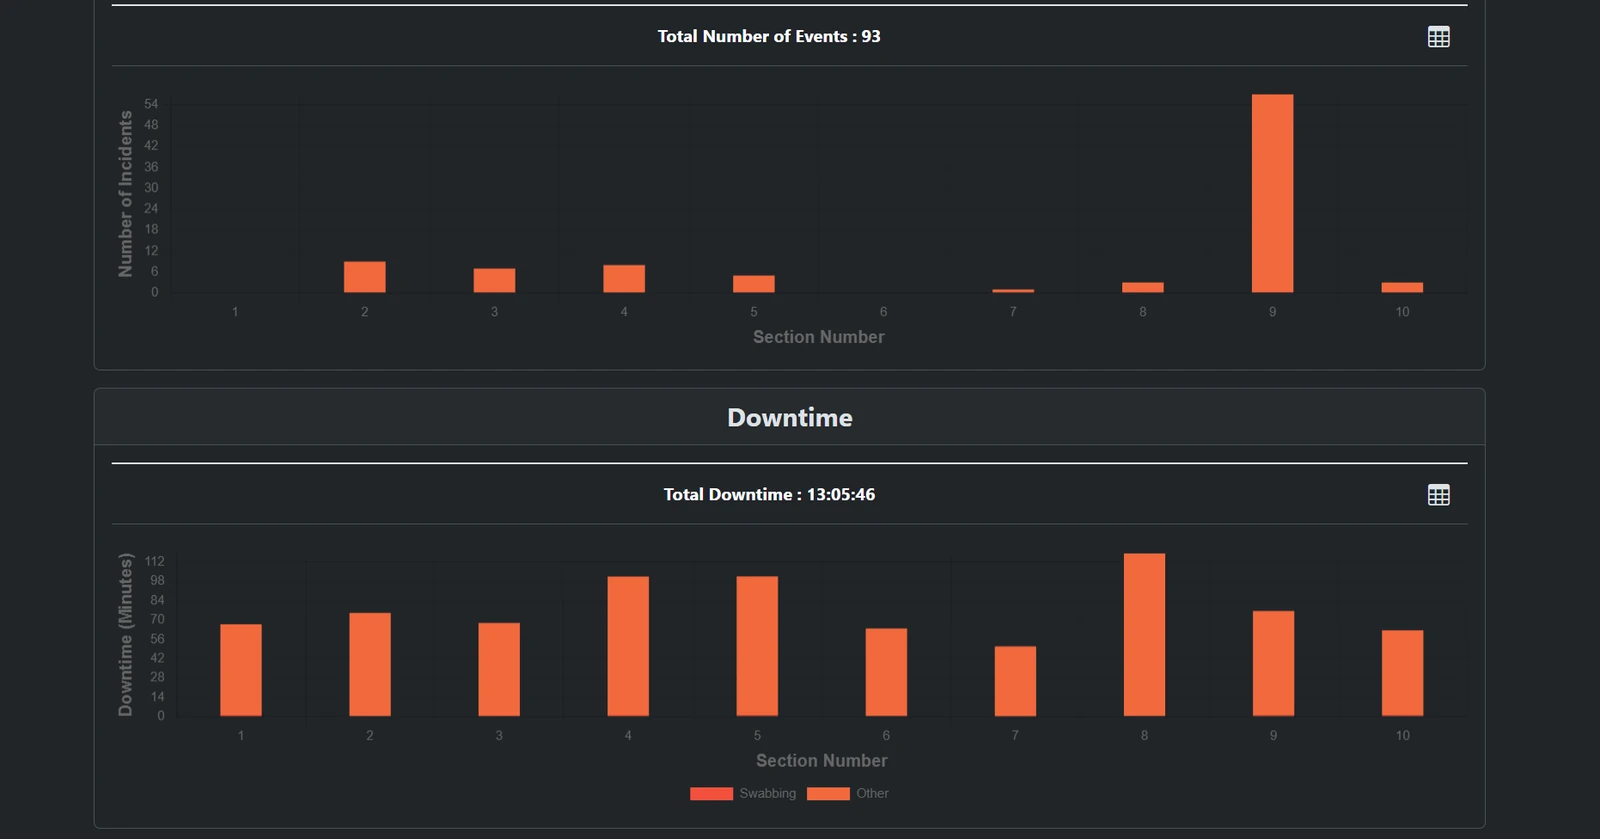This screenshot has height=839, width=1600.
Task: Select the section 10 incidents bar
Action: point(1402,287)
